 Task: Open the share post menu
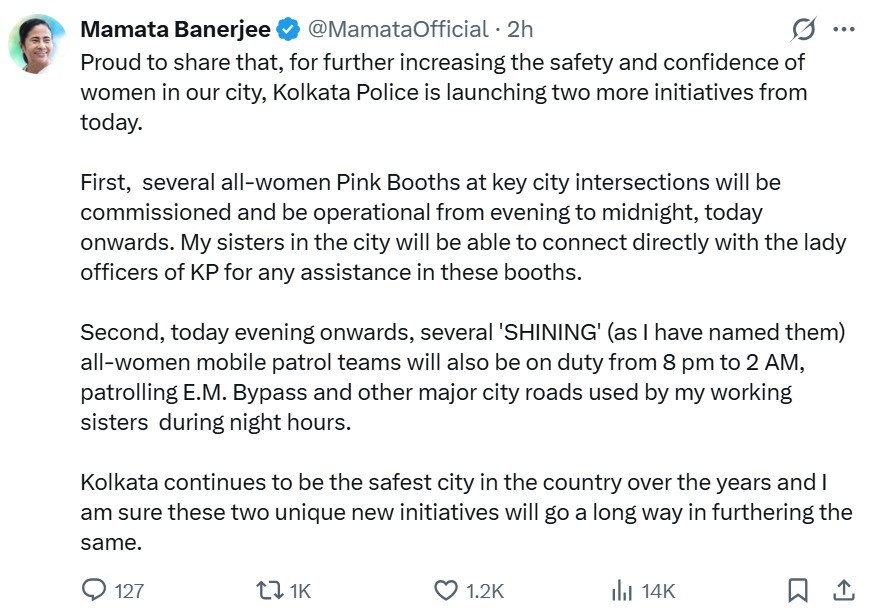tap(843, 590)
